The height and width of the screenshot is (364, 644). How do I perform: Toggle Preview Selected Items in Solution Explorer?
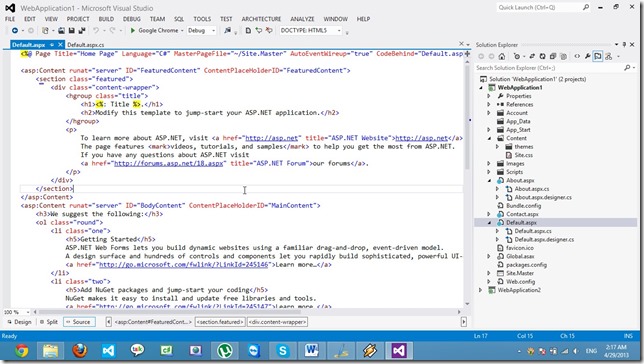click(x=598, y=56)
